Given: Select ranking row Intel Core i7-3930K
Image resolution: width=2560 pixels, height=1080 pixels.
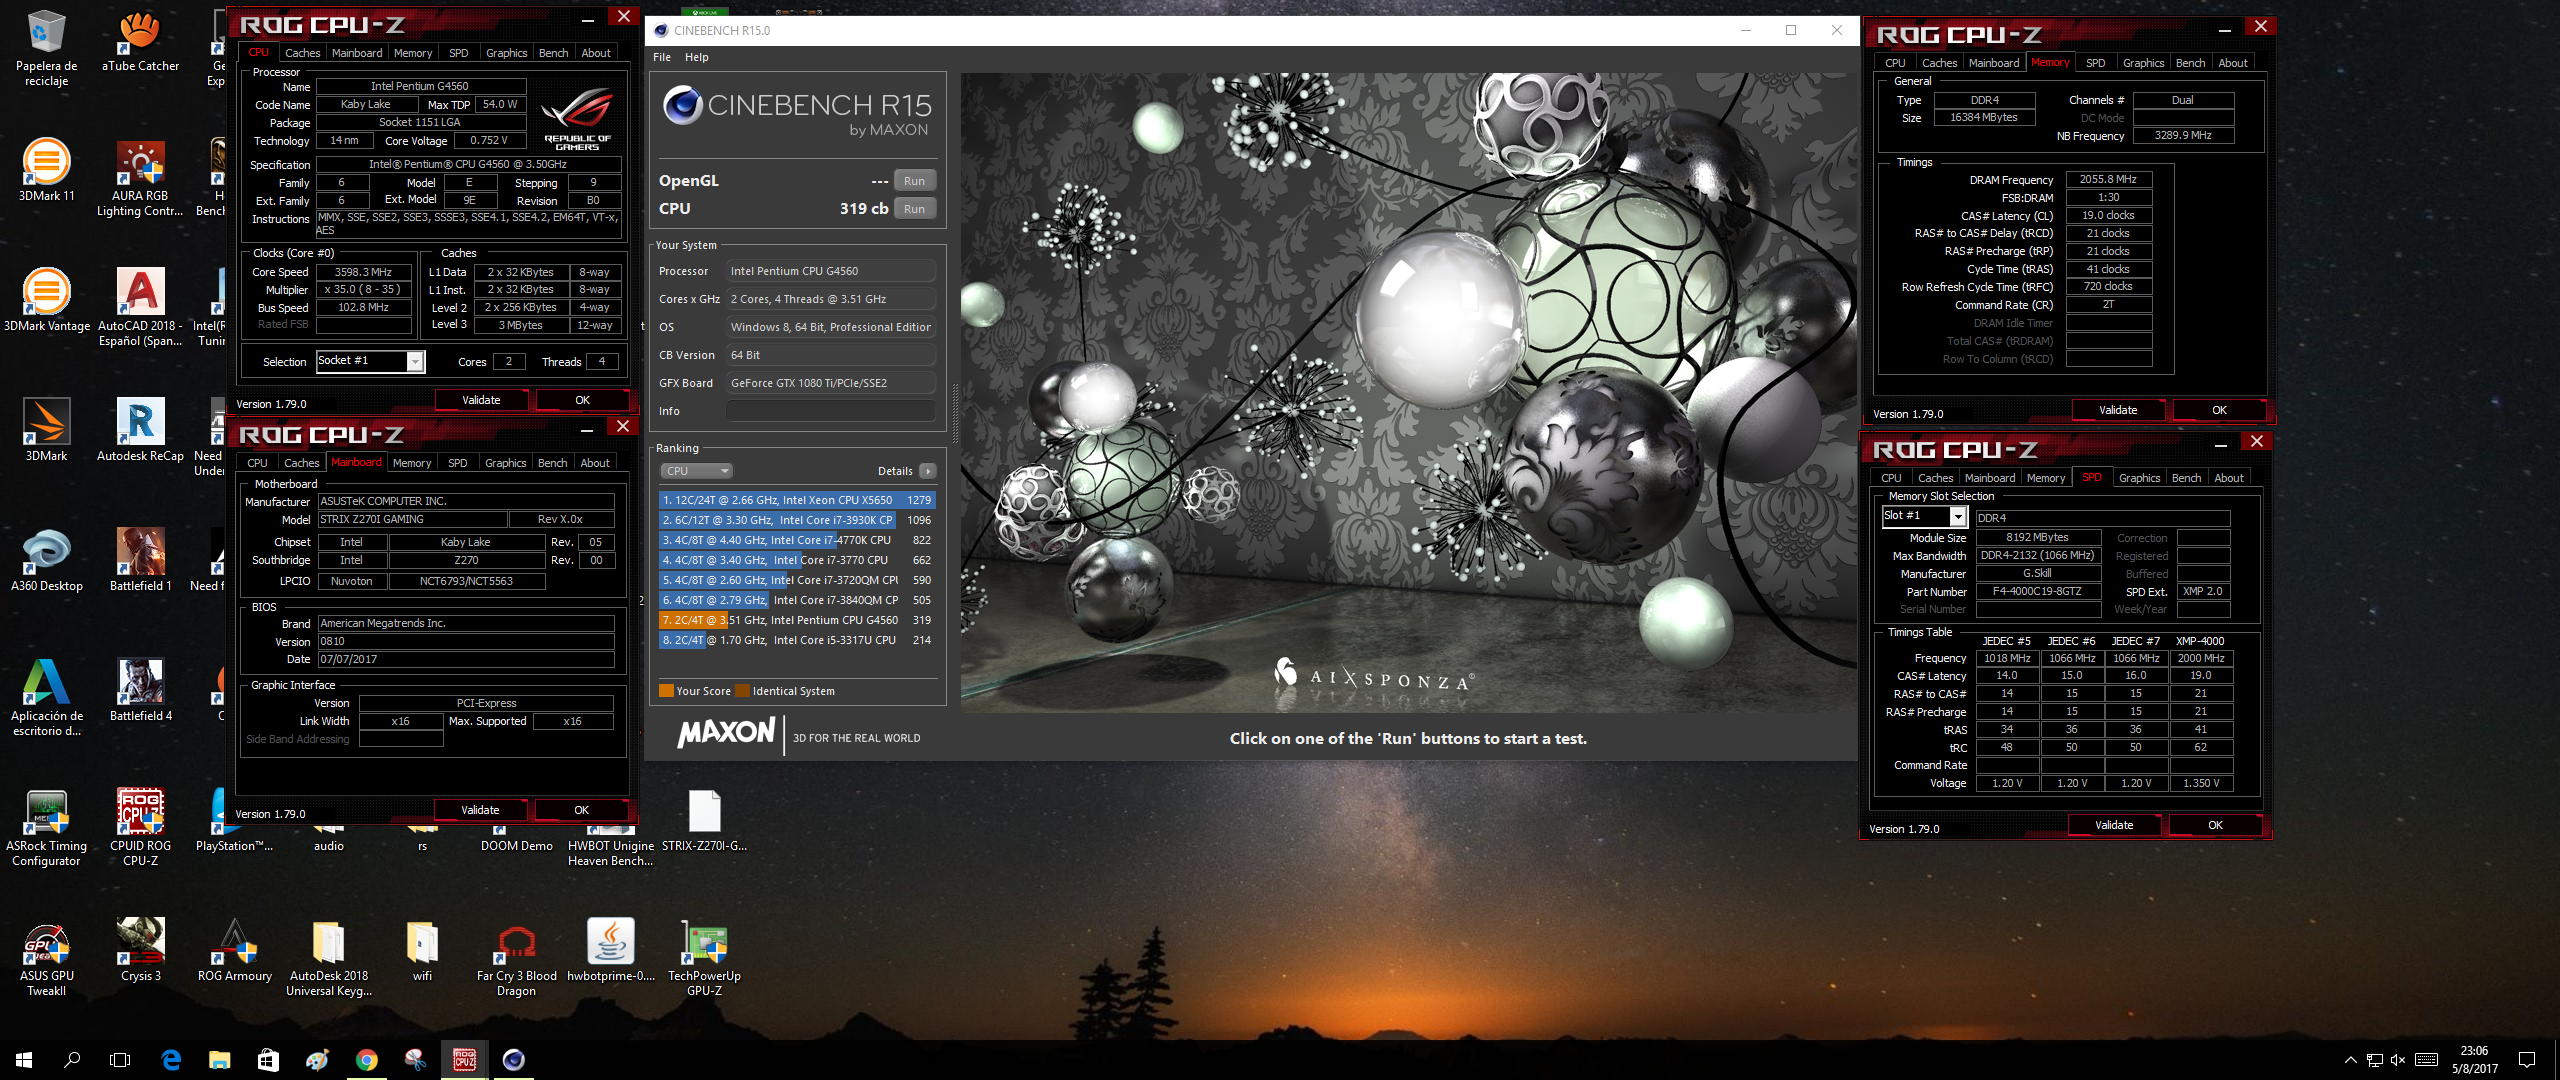Looking at the screenshot, I should [797, 520].
